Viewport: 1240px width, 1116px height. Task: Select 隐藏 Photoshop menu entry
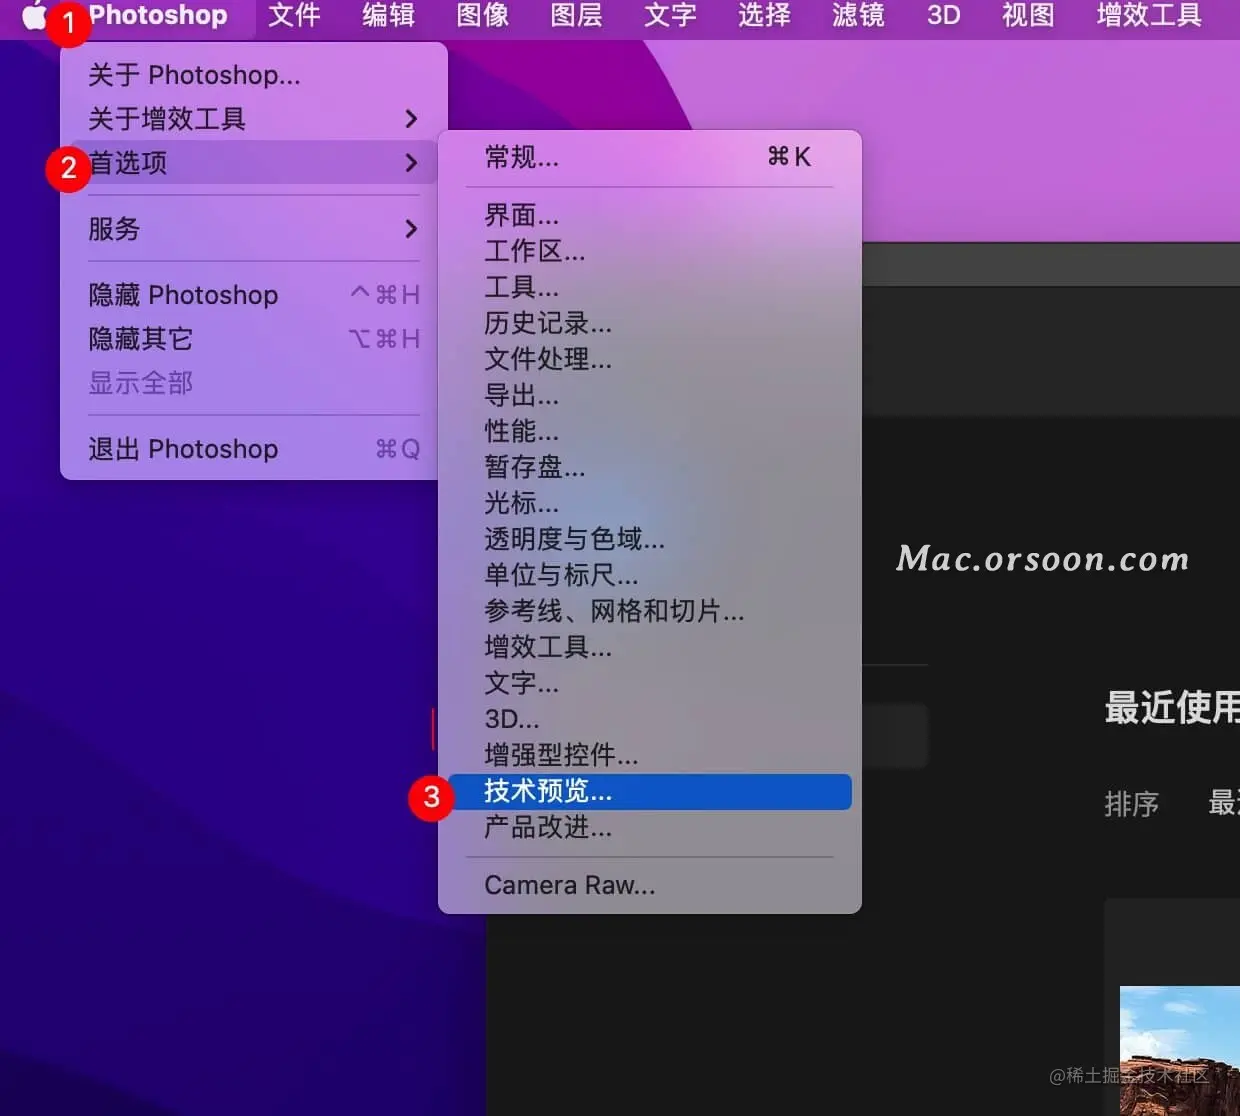(254, 295)
